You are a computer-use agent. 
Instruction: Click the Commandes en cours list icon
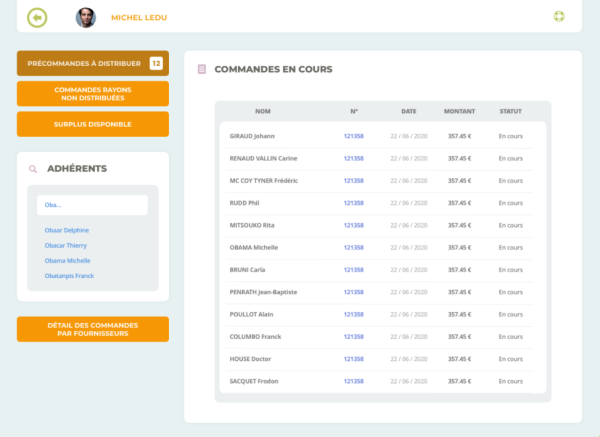coord(202,69)
